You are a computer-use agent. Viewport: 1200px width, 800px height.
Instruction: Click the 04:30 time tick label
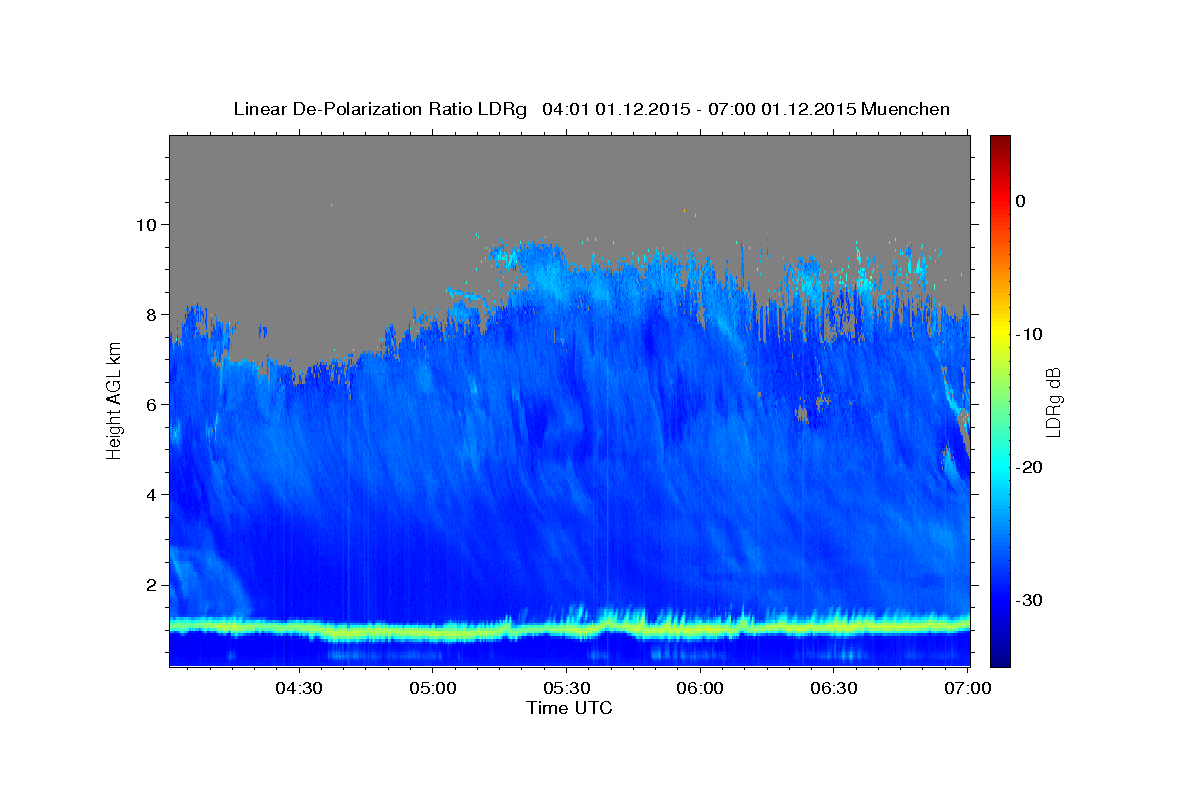(298, 689)
